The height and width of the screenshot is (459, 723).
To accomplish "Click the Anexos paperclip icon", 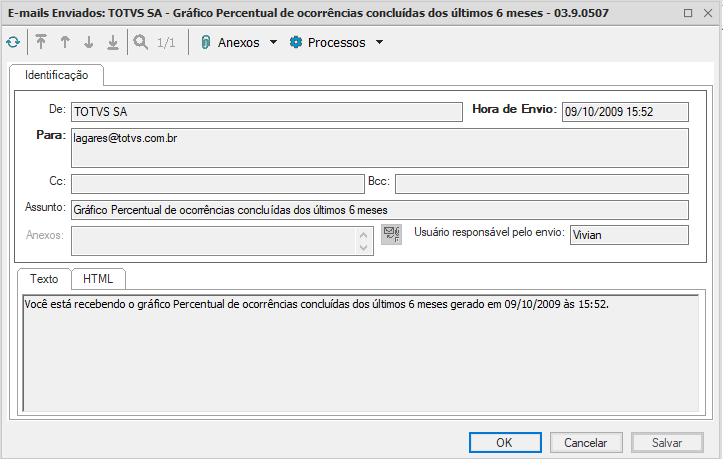I will tap(206, 42).
